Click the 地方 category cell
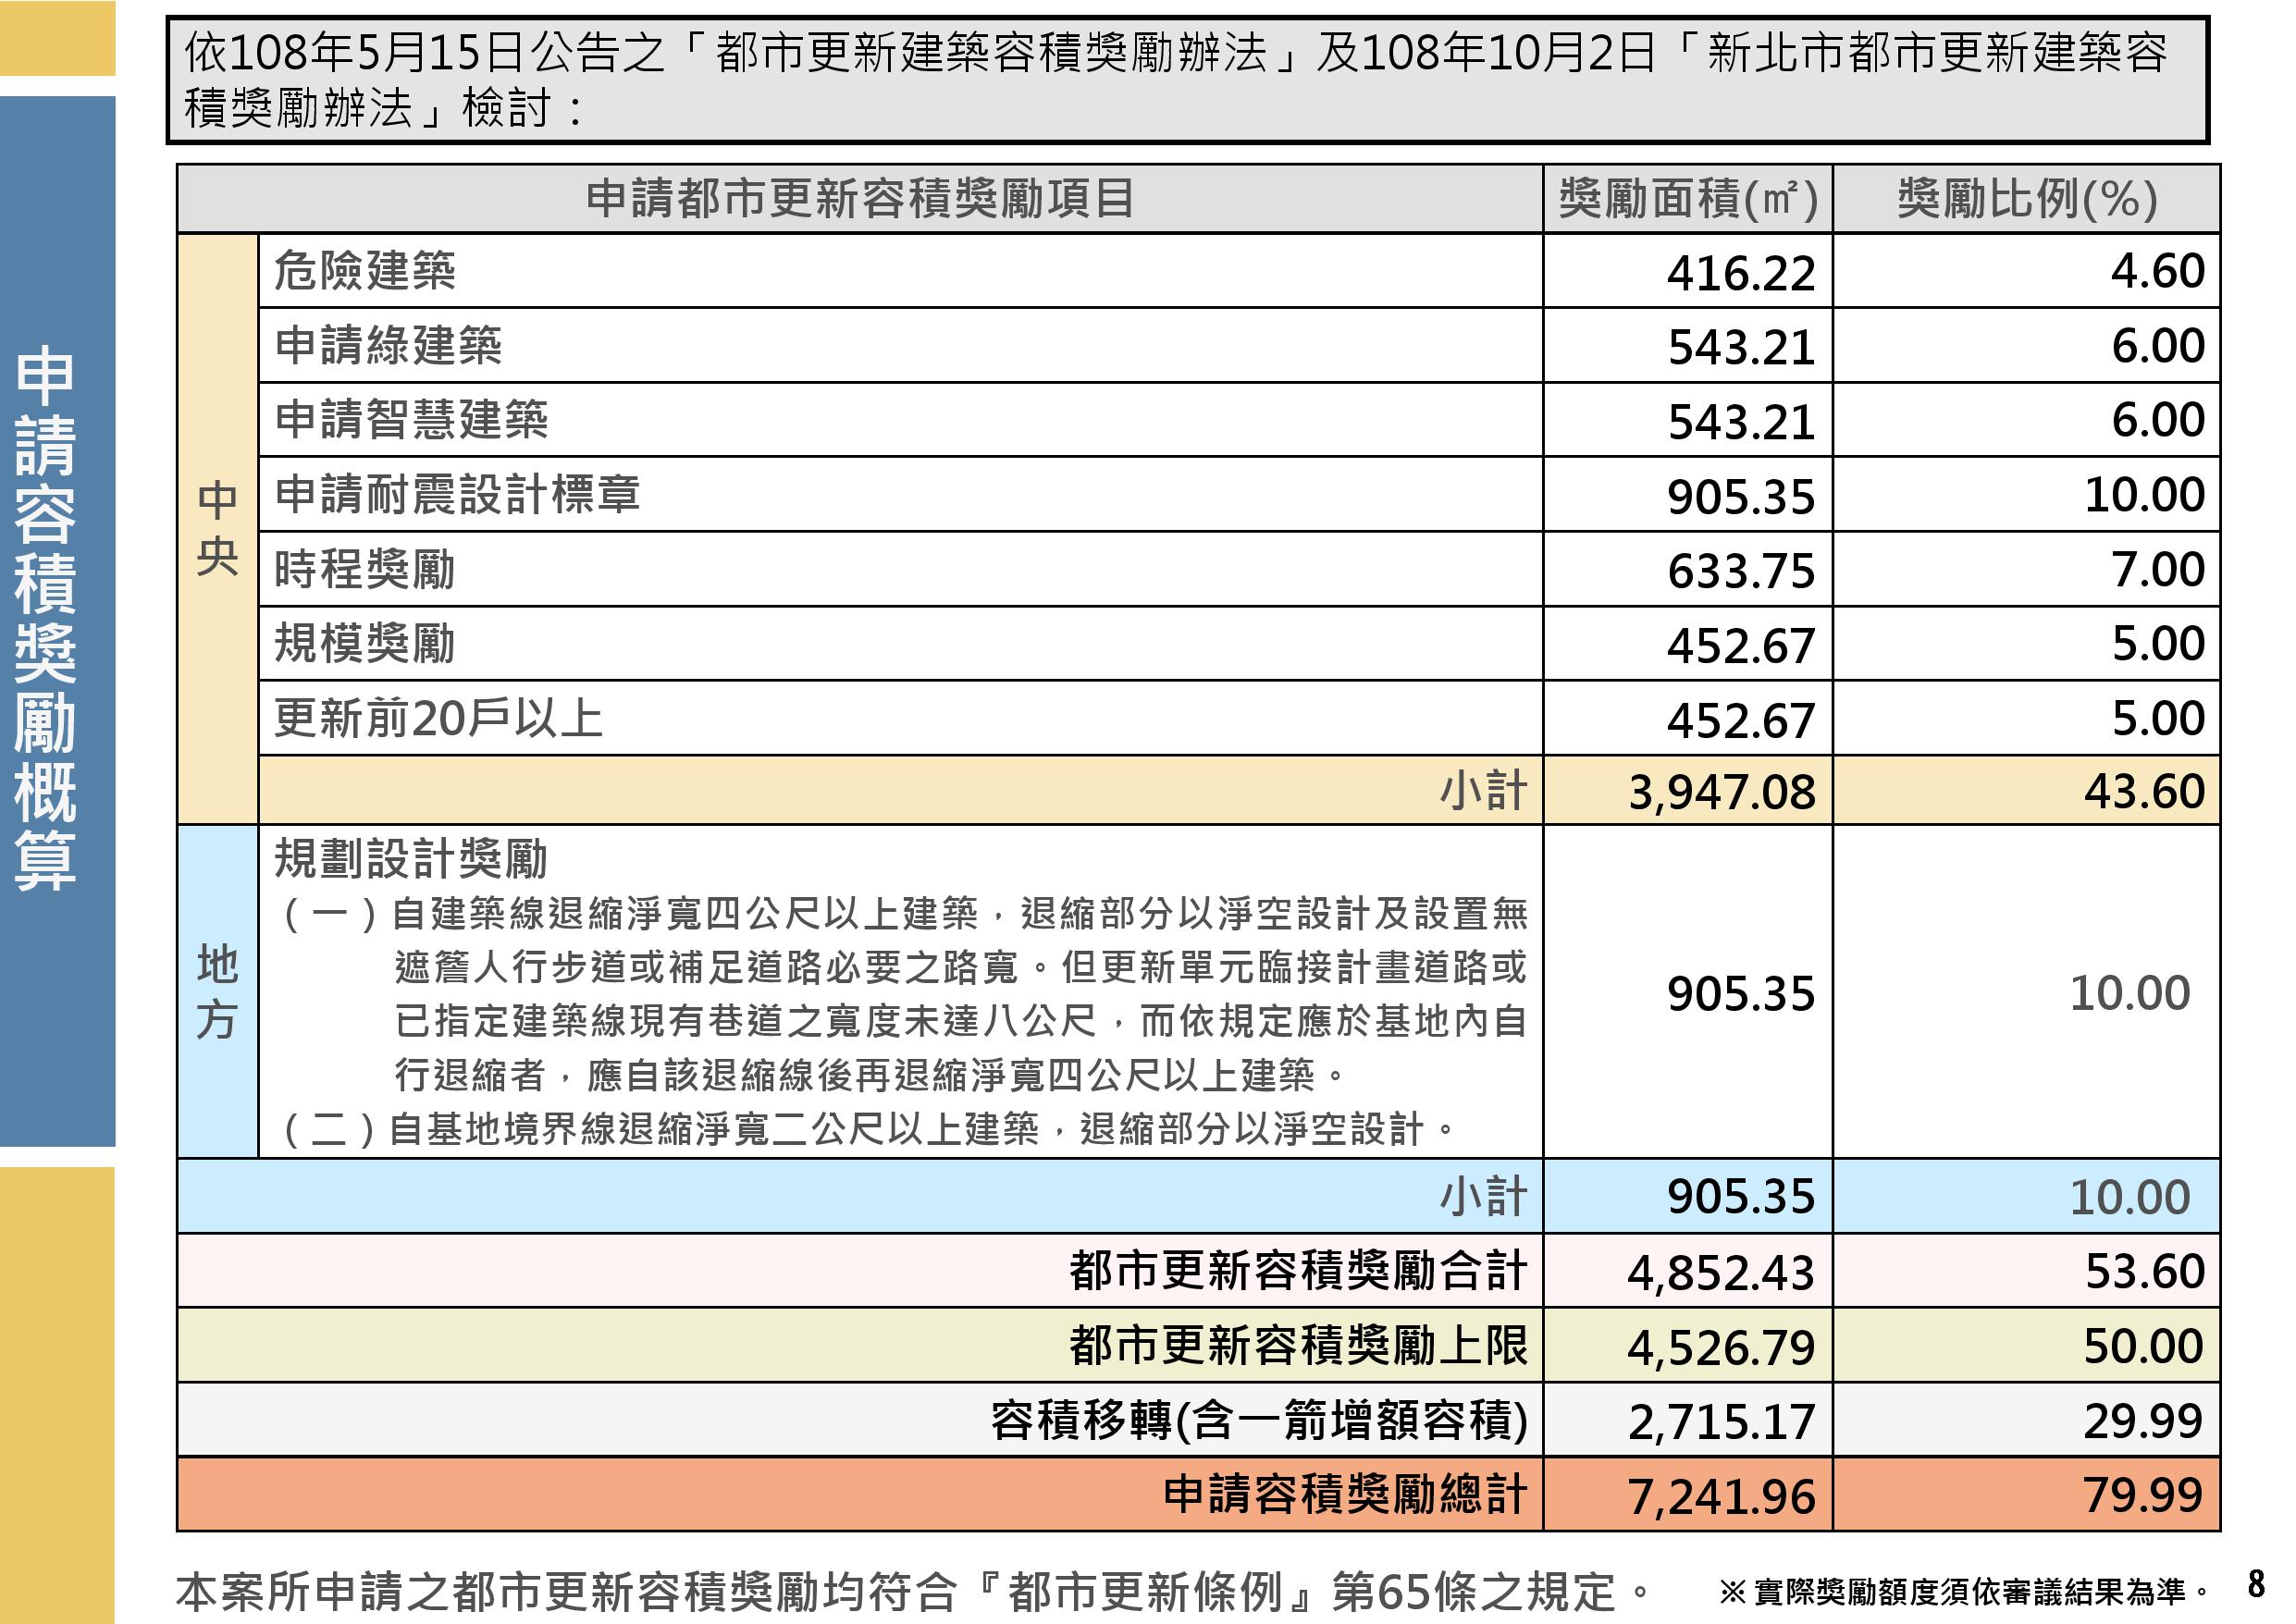 pos(217,991)
